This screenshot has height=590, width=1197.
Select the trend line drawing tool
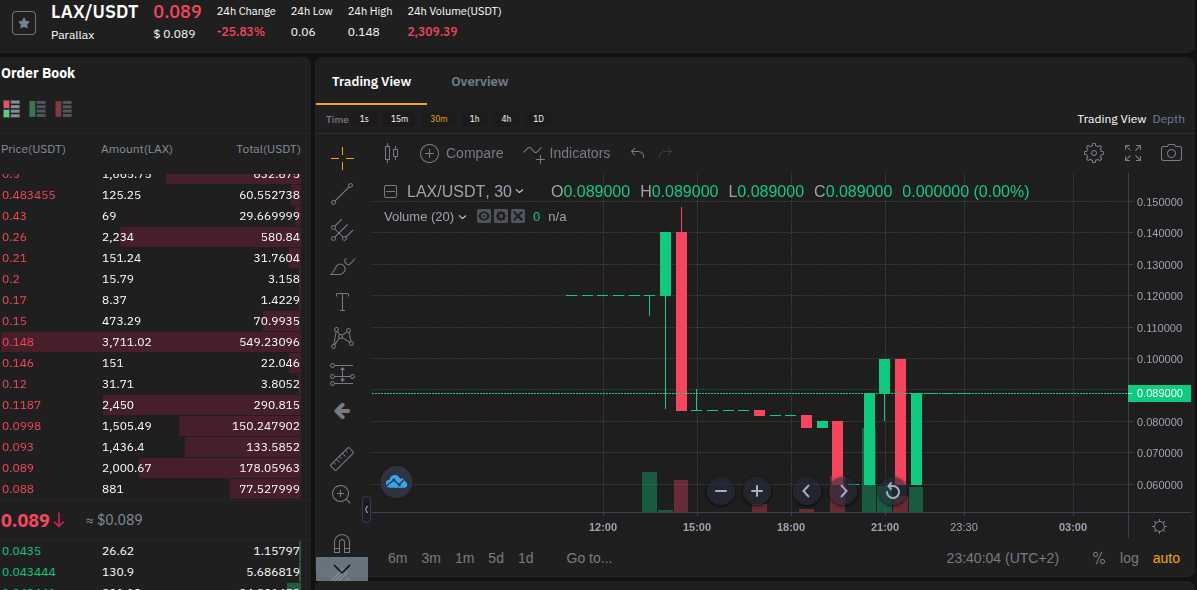342,194
